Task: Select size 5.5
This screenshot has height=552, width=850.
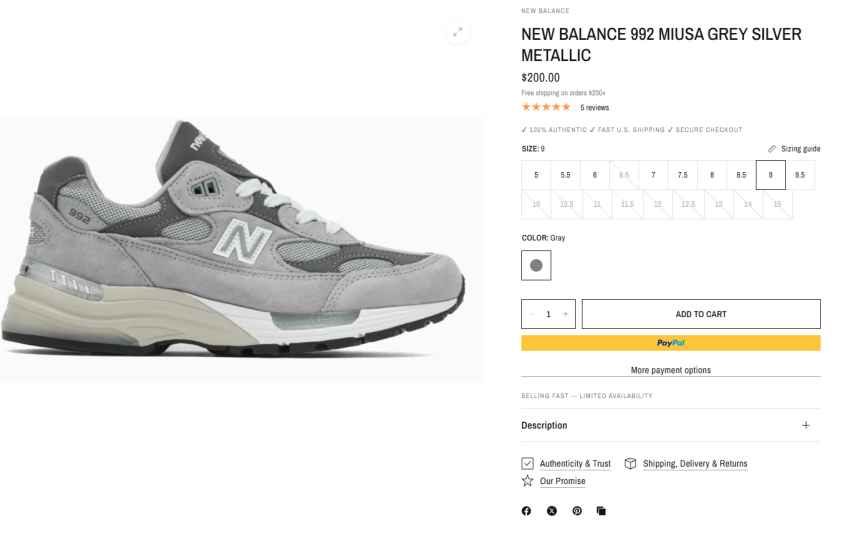Action: (x=565, y=175)
